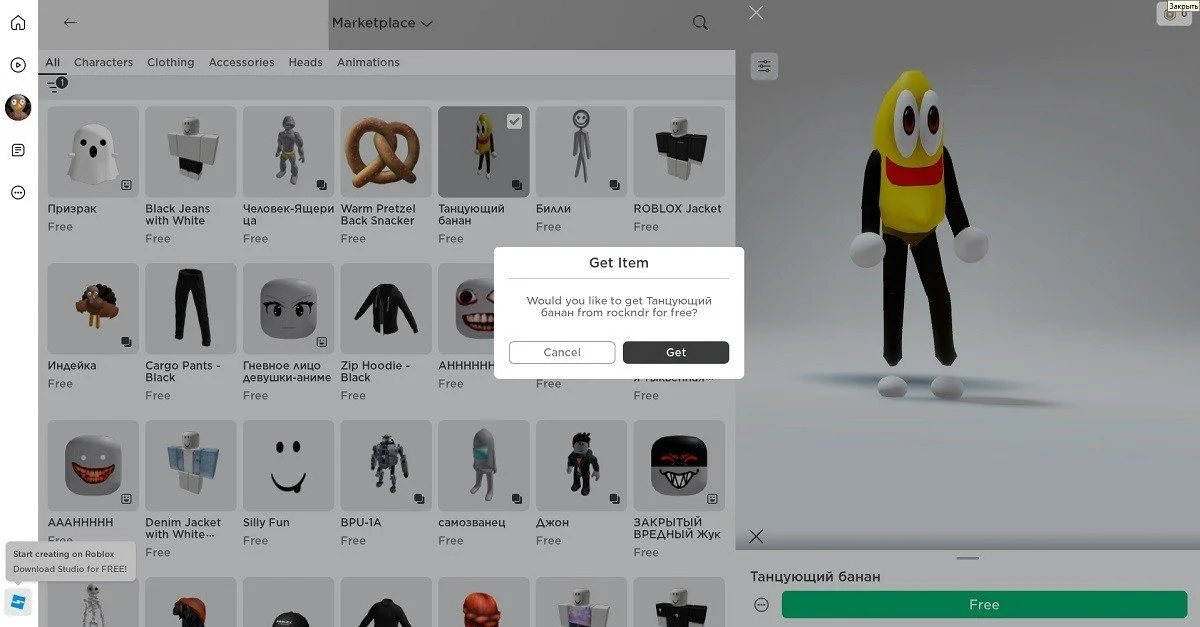Image resolution: width=1200 pixels, height=627 pixels.
Task: Open the Discover play icon in the sidebar
Action: pyautogui.click(x=18, y=65)
